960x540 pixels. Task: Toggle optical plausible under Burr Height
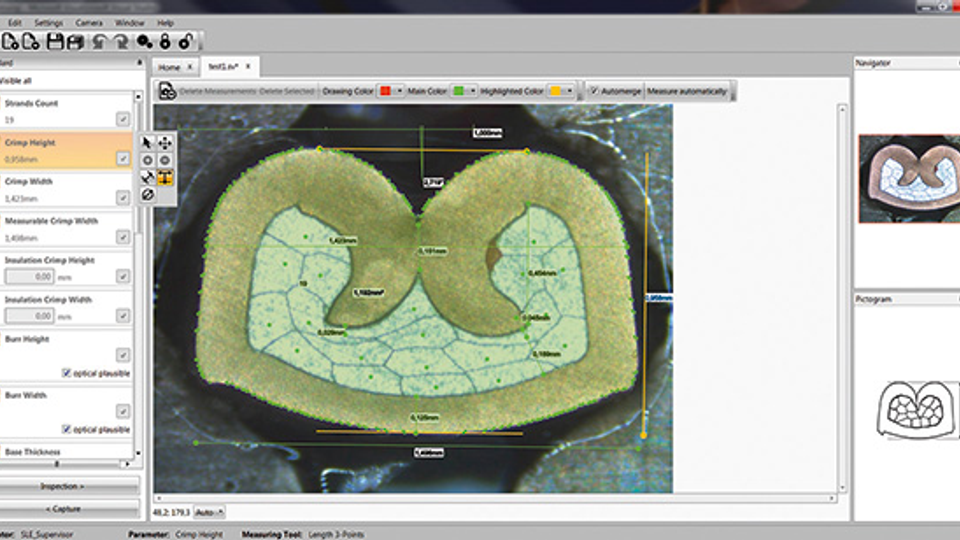[x=67, y=372]
